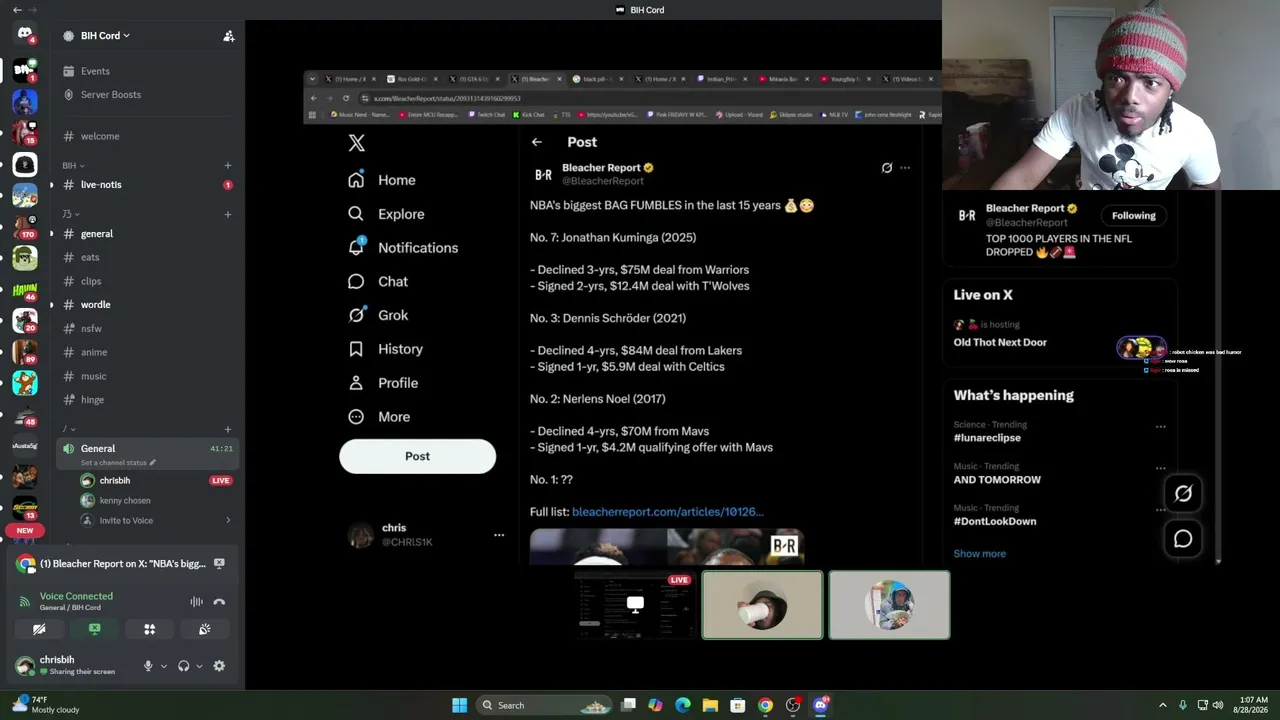Image resolution: width=1280 pixels, height=720 pixels.
Task: Open the anime channel
Action: [x=146, y=352]
